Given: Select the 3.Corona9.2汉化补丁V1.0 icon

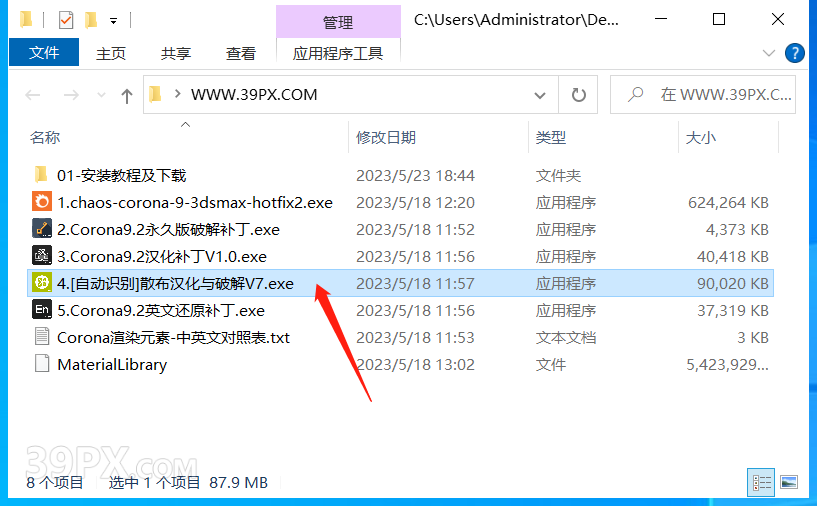Looking at the screenshot, I should pos(42,256).
